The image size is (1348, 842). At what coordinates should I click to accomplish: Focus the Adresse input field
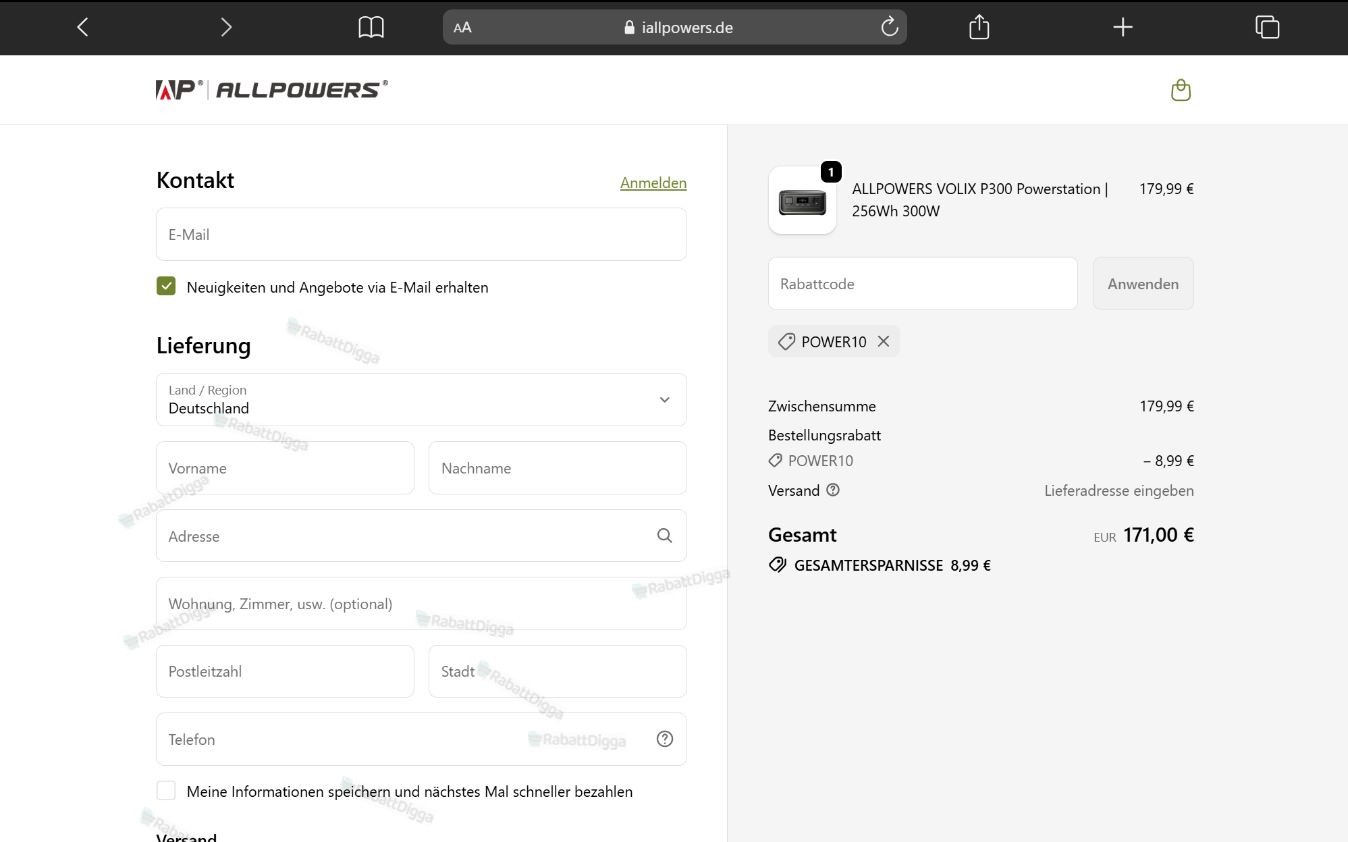pyautogui.click(x=421, y=536)
